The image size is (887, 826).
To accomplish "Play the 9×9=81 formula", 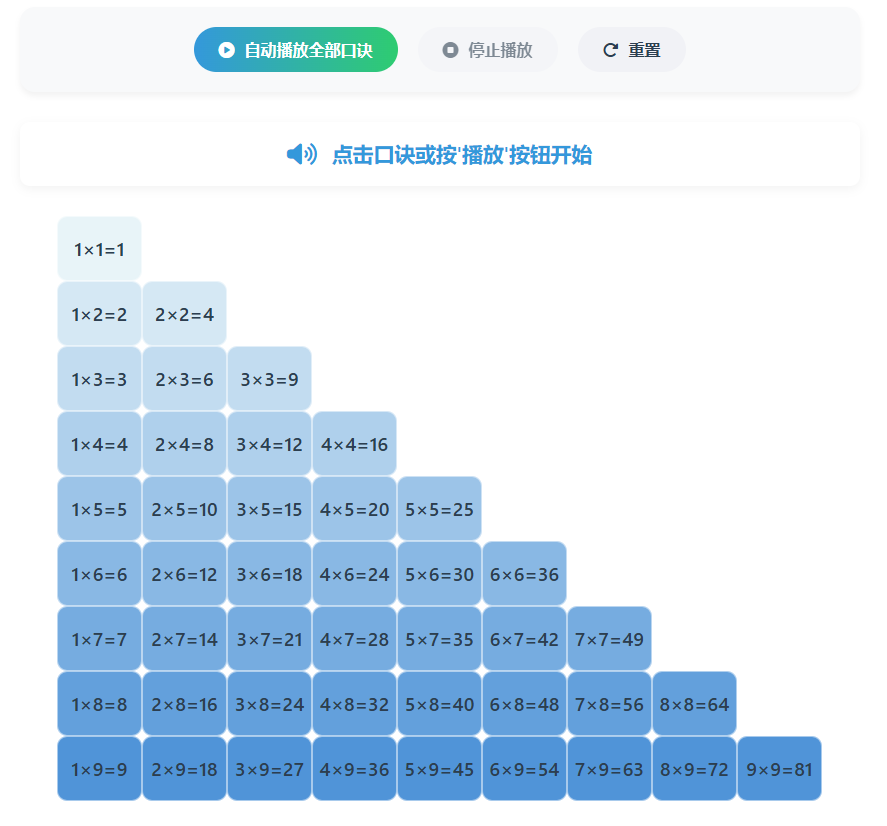I will tap(779, 769).
